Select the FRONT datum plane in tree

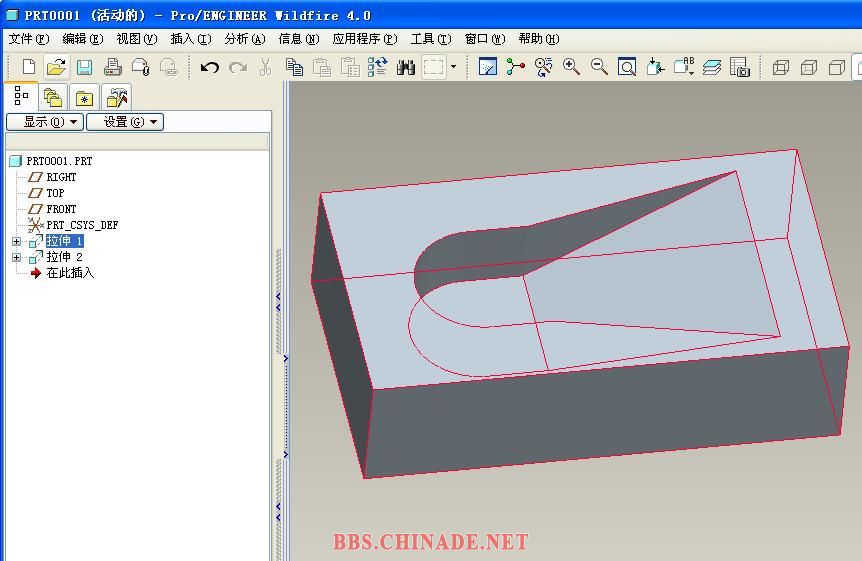[61, 209]
